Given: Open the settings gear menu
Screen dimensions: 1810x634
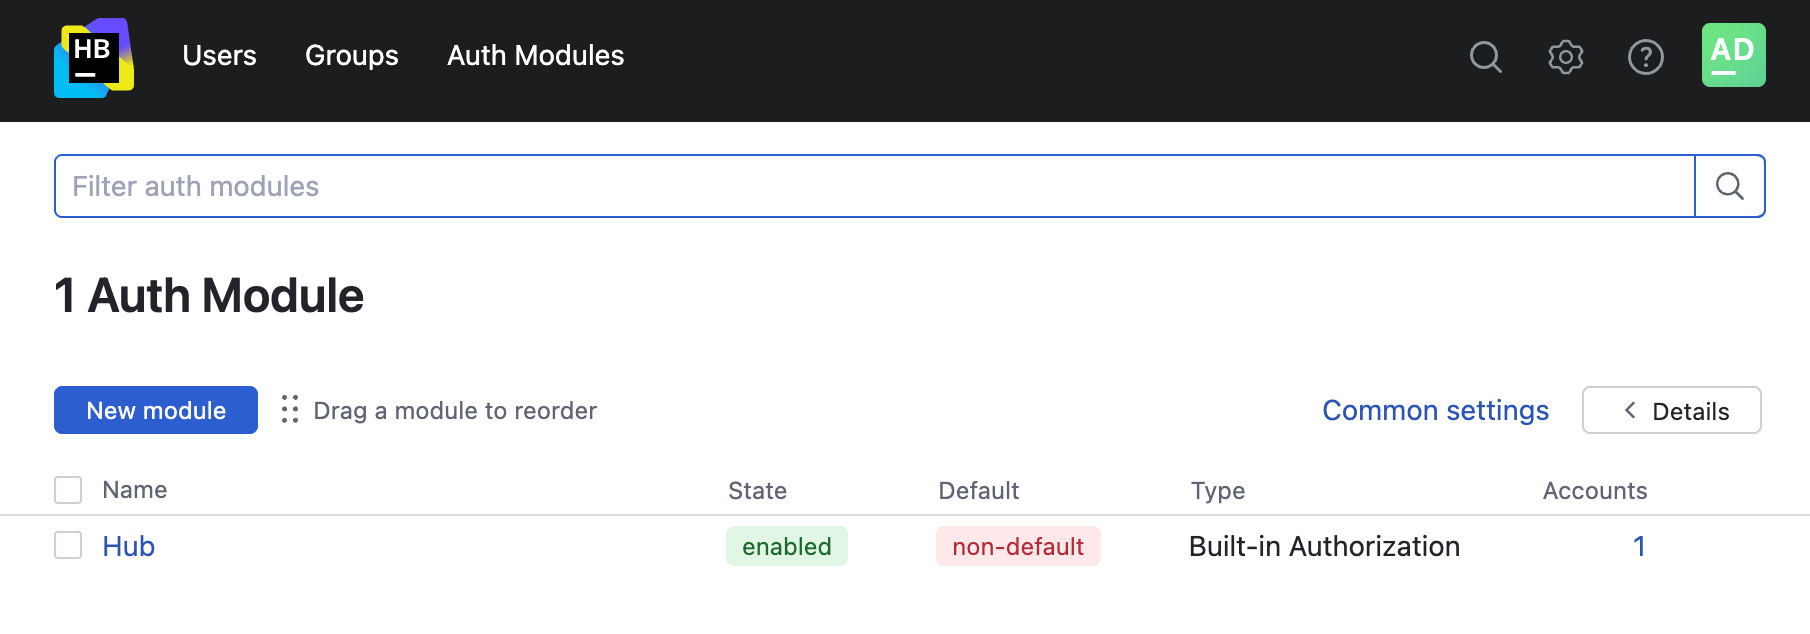Looking at the screenshot, I should pyautogui.click(x=1565, y=57).
